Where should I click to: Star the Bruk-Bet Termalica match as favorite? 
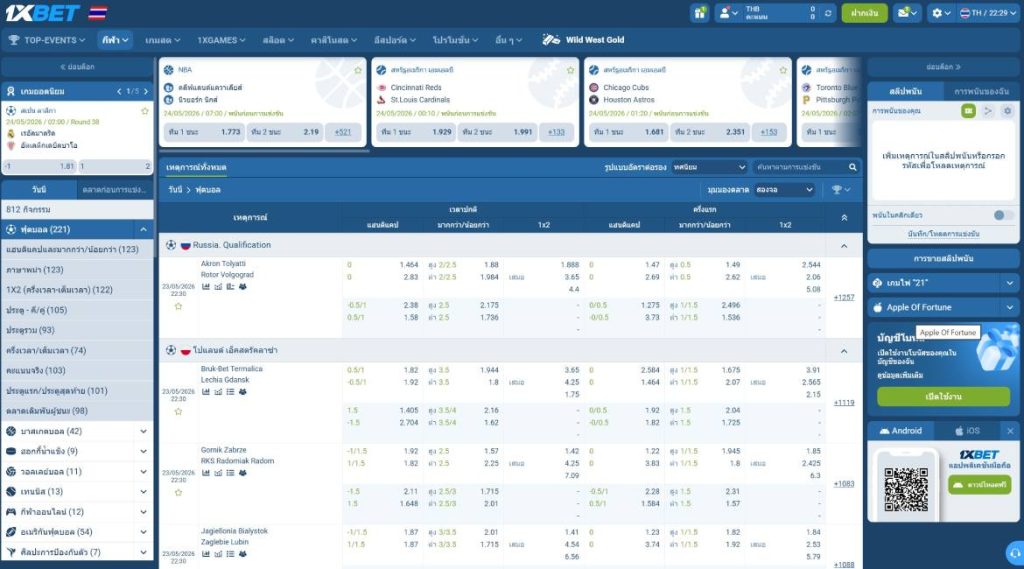pos(178,412)
